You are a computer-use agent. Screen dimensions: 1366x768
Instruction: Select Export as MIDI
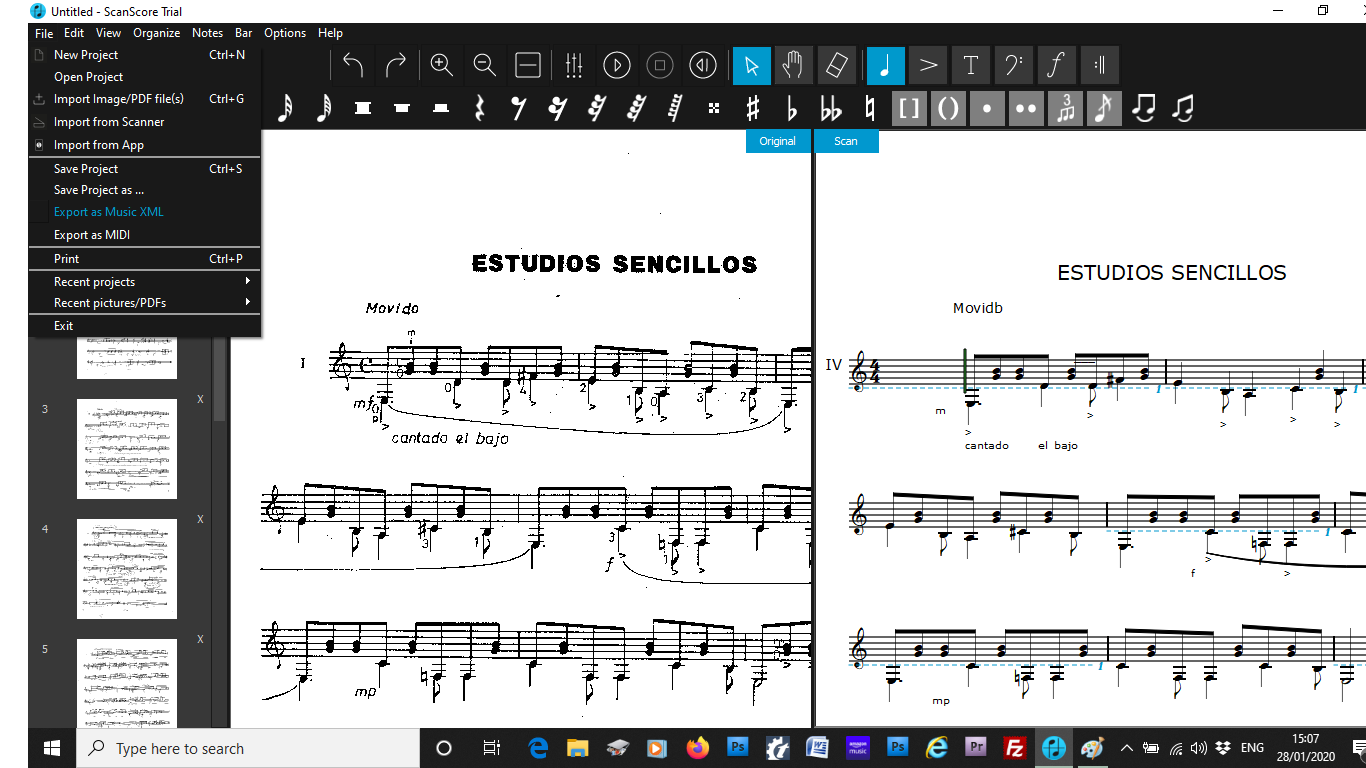(145, 235)
